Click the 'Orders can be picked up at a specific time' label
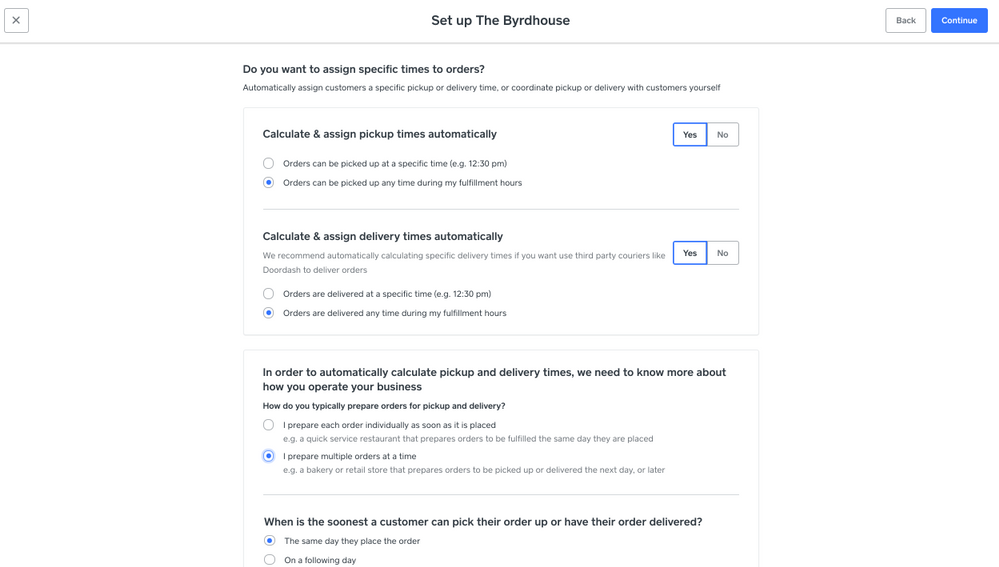This screenshot has height=567, width=999. (x=394, y=163)
